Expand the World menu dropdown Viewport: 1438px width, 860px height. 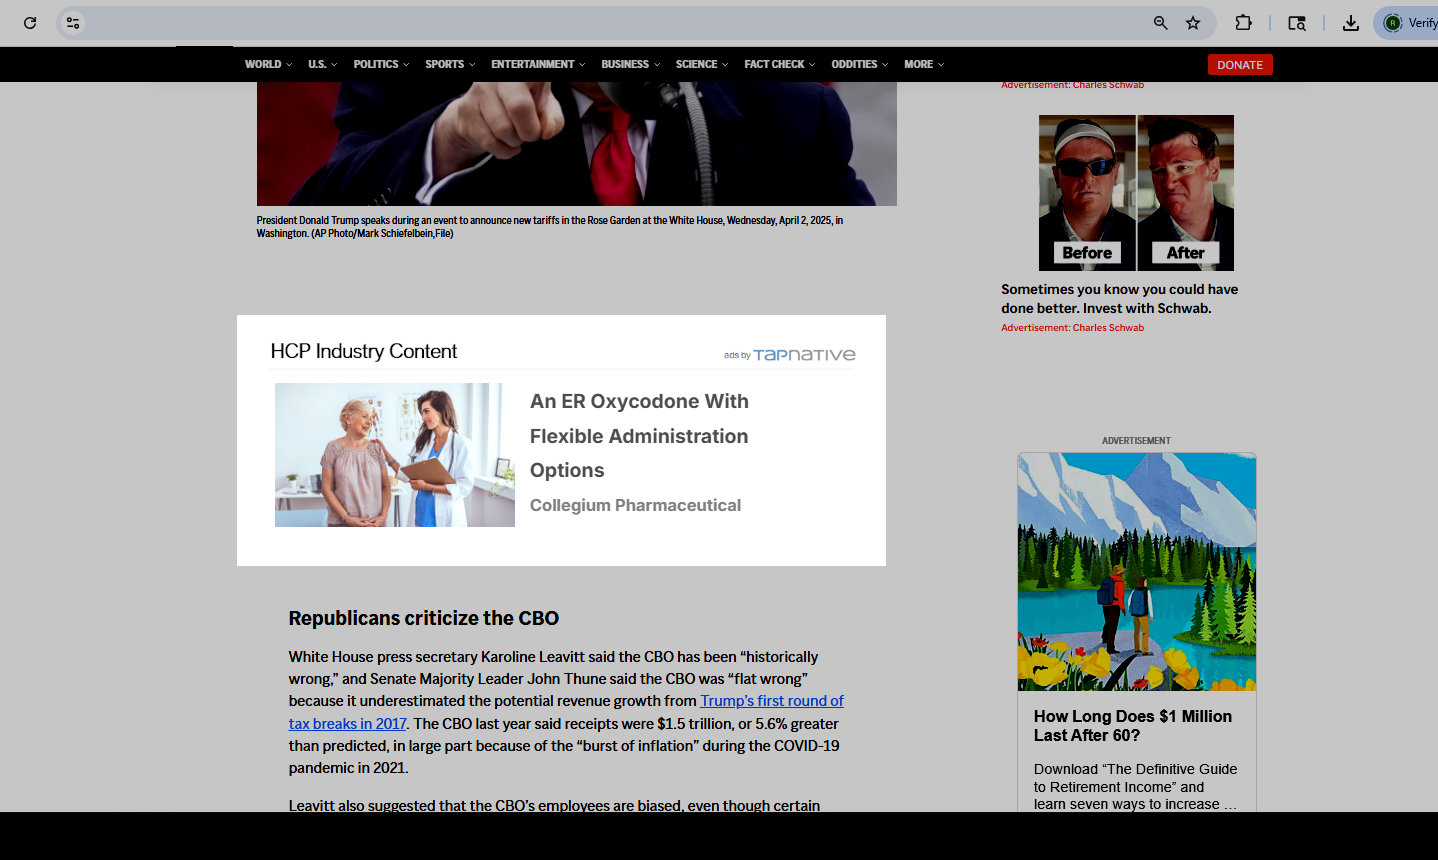[268, 64]
